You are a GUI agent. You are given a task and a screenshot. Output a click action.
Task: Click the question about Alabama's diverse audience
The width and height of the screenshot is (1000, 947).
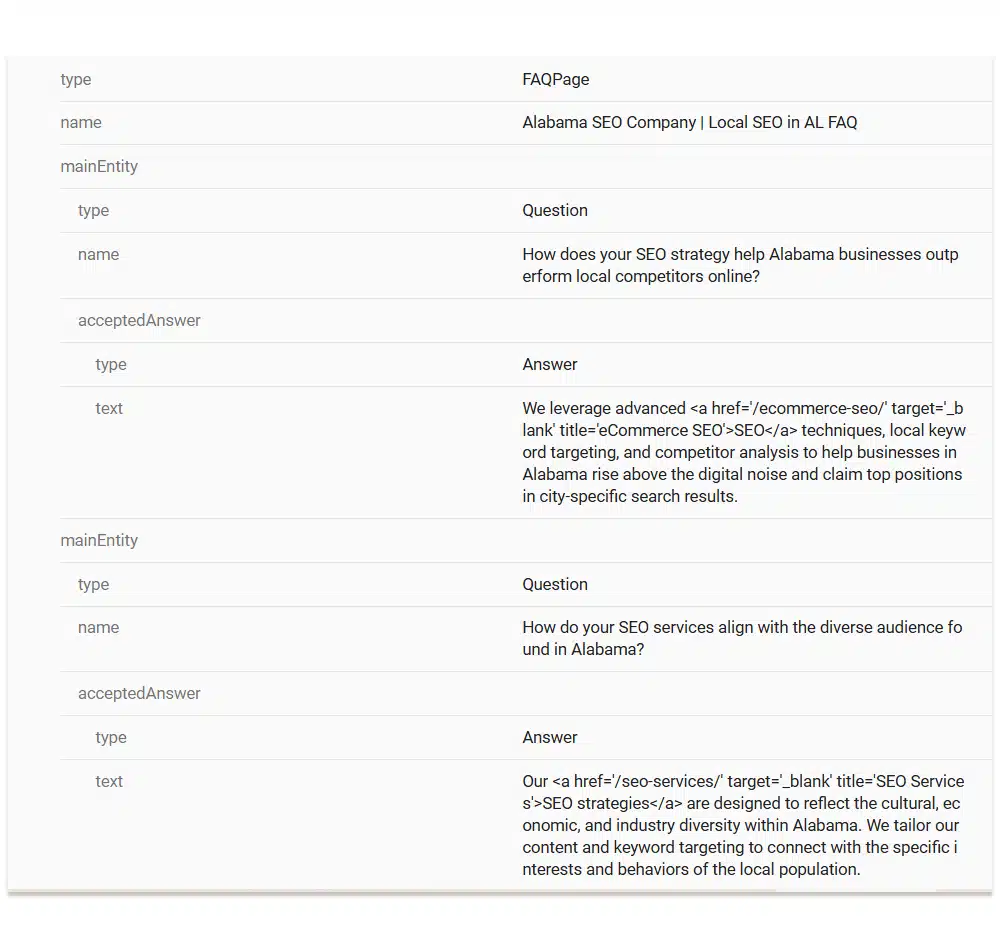click(x=741, y=638)
